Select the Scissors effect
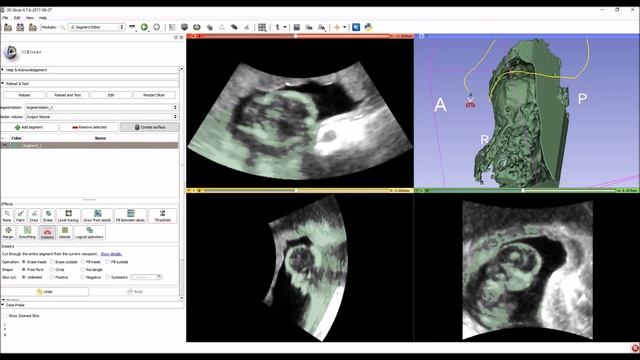The width and height of the screenshot is (640, 360). [47, 233]
